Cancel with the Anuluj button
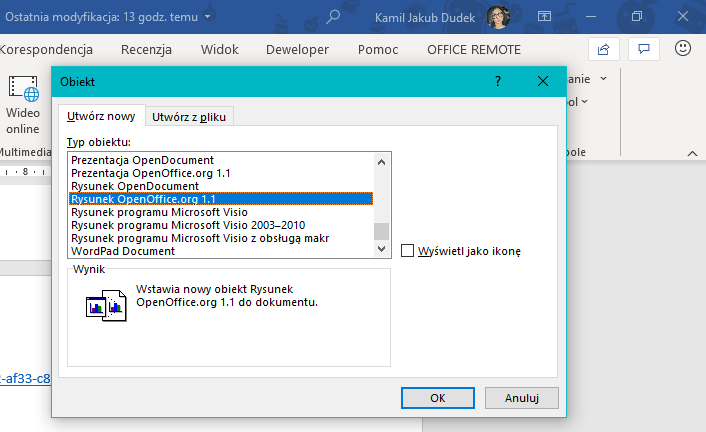 (x=522, y=398)
